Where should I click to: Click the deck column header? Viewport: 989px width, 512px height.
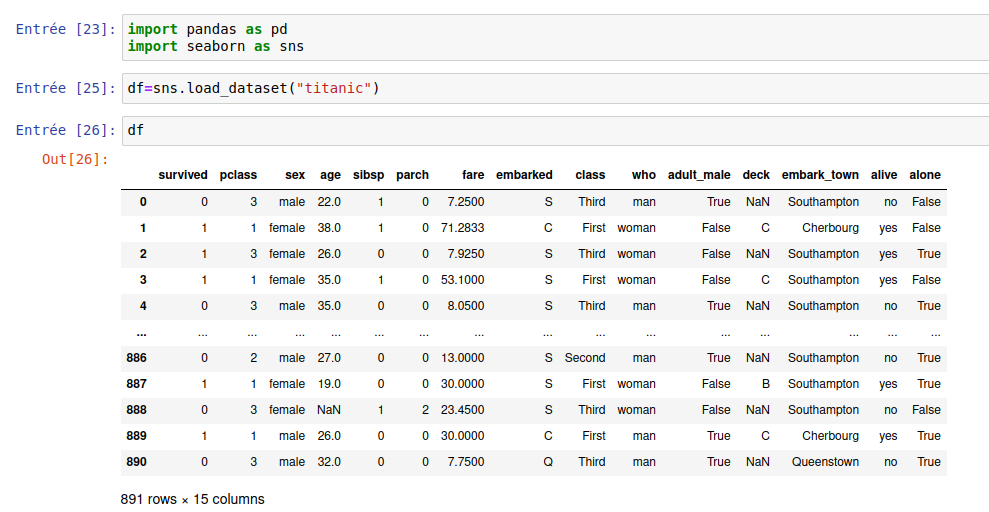point(756,175)
